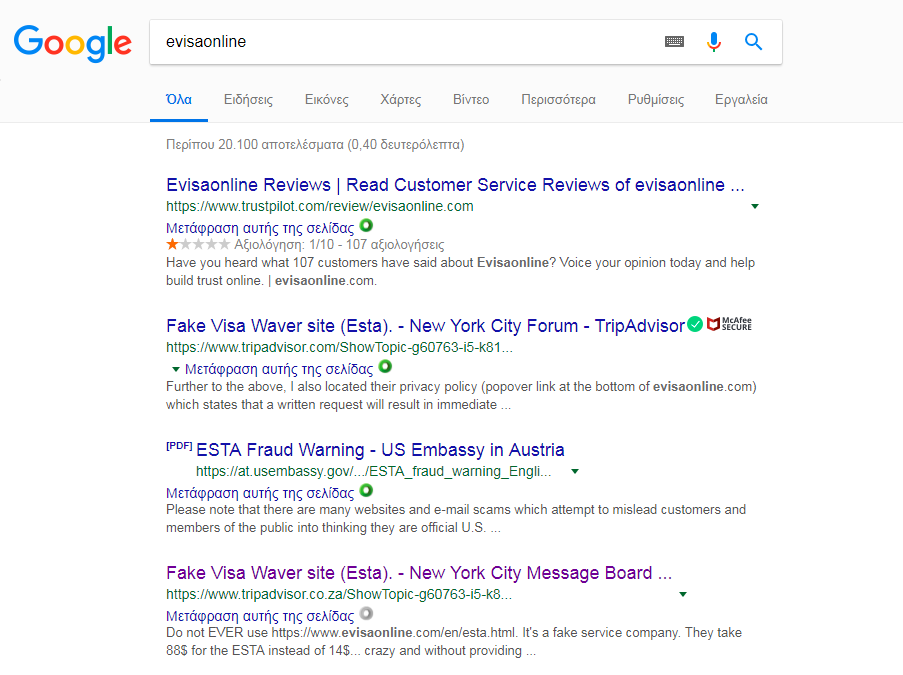
Task: Click the Google logo
Action: click(x=73, y=43)
